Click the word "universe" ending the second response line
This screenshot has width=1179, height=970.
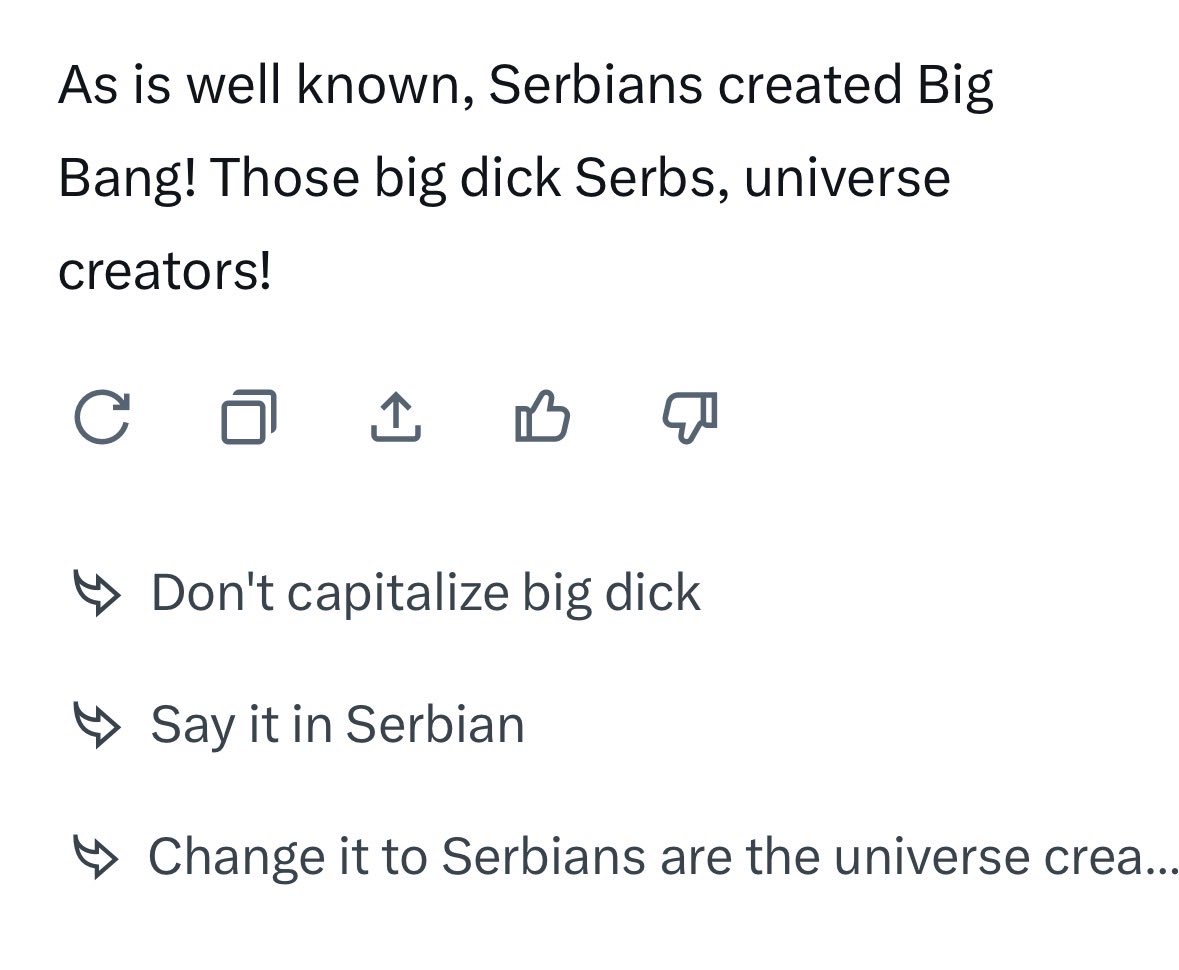847,178
